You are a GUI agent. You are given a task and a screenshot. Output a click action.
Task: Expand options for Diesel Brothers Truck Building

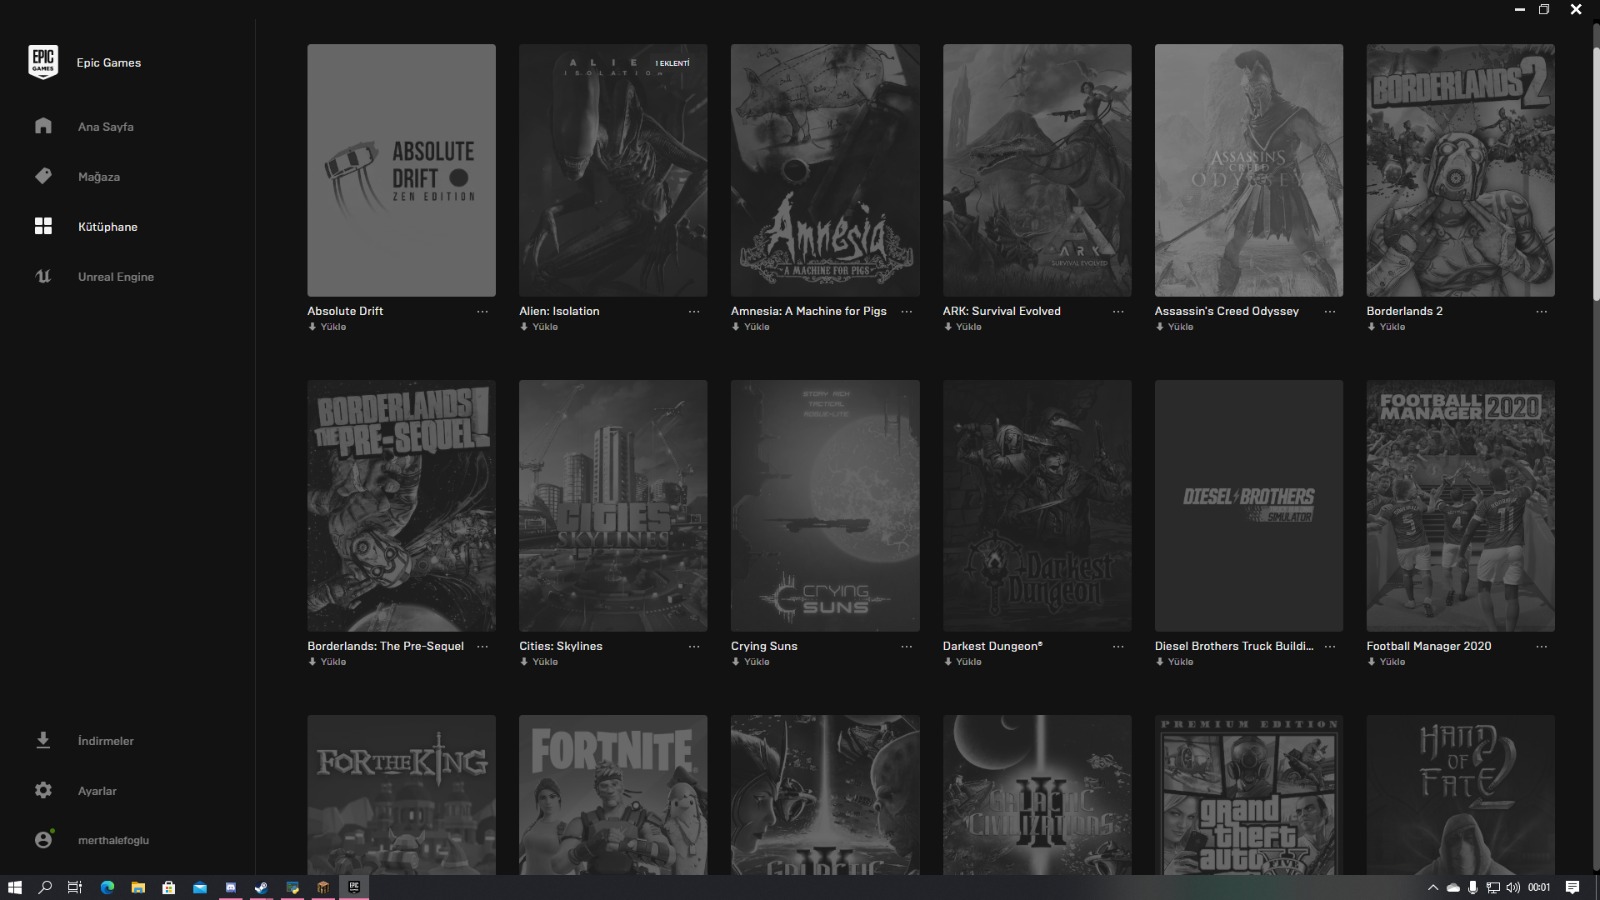click(1330, 646)
